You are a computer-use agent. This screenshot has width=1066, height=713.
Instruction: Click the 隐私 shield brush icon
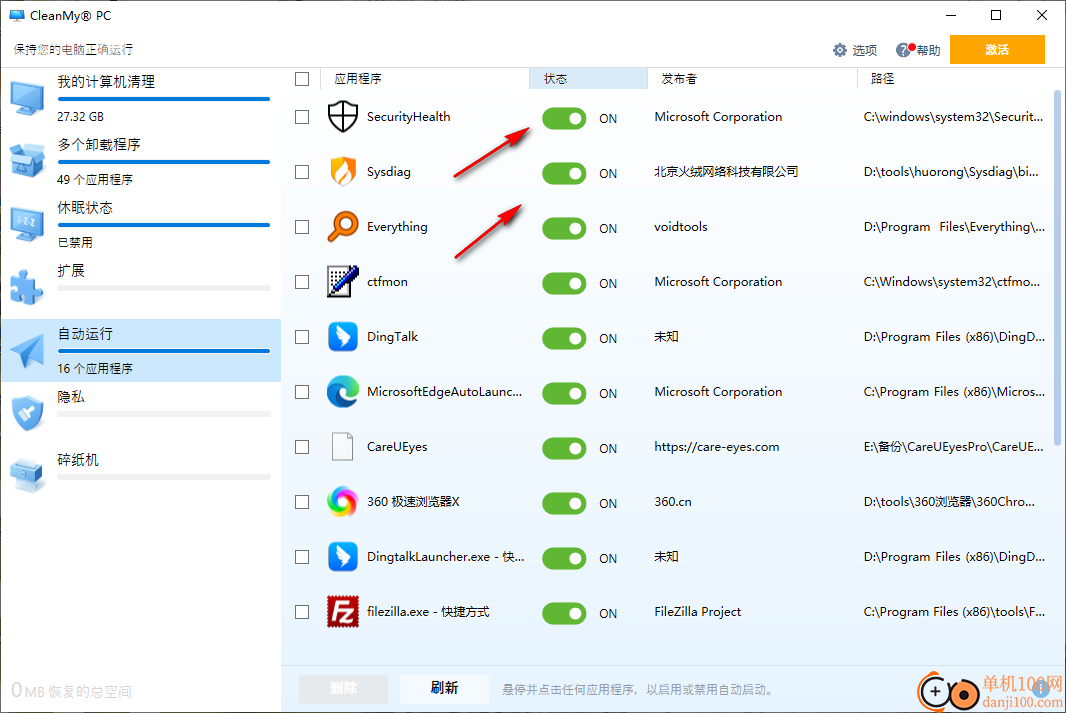27,413
